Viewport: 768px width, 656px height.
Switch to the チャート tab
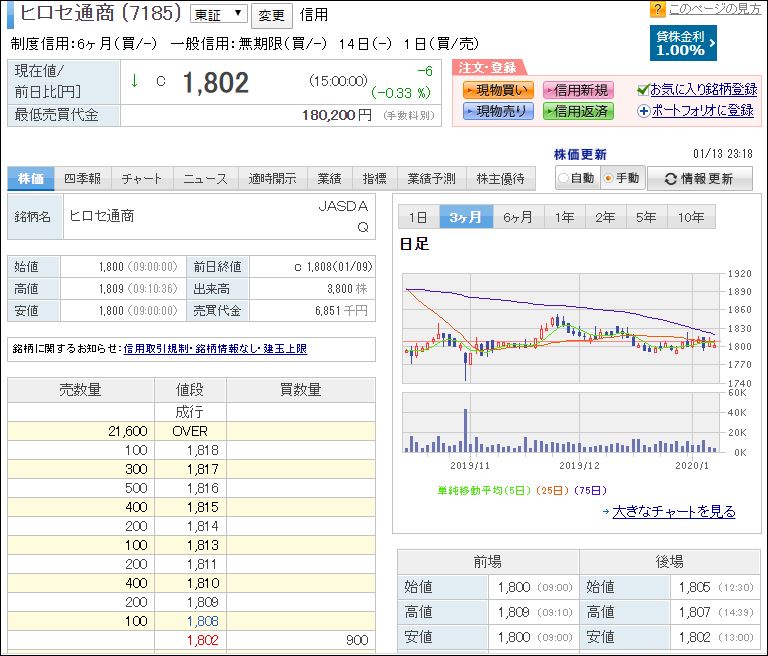coord(142,179)
